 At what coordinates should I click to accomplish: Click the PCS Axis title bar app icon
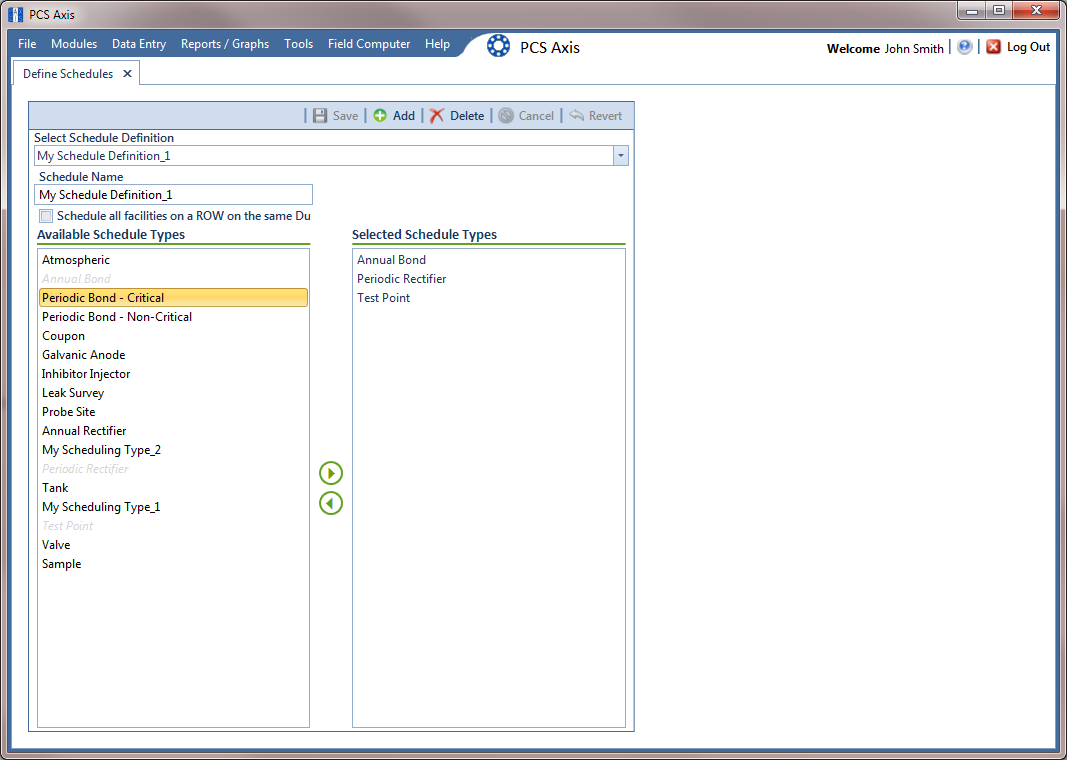16,14
